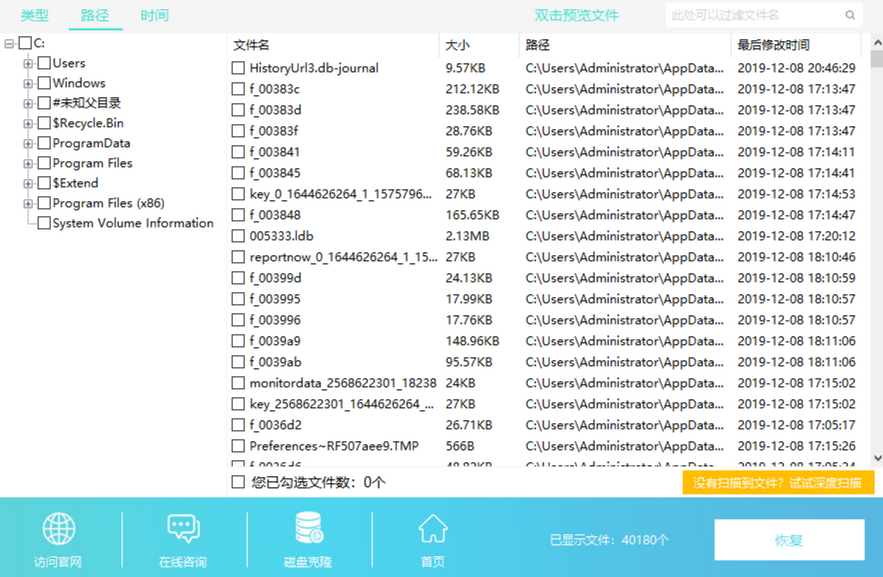
Task: Go to home page via house icon
Action: point(433,528)
